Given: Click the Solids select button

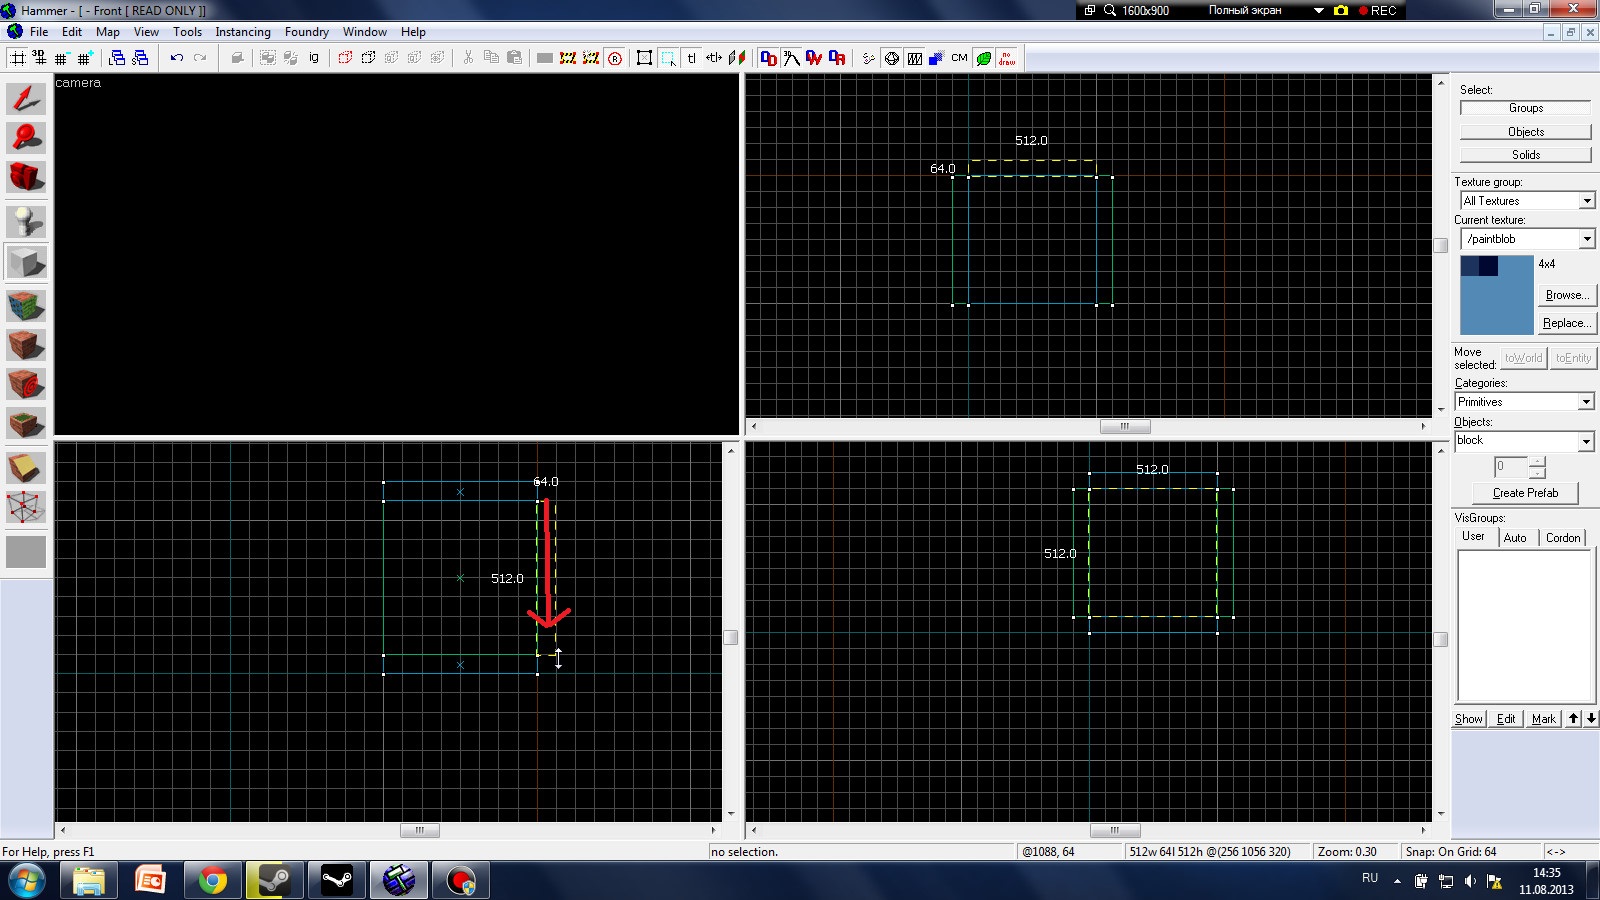Looking at the screenshot, I should click(1525, 155).
